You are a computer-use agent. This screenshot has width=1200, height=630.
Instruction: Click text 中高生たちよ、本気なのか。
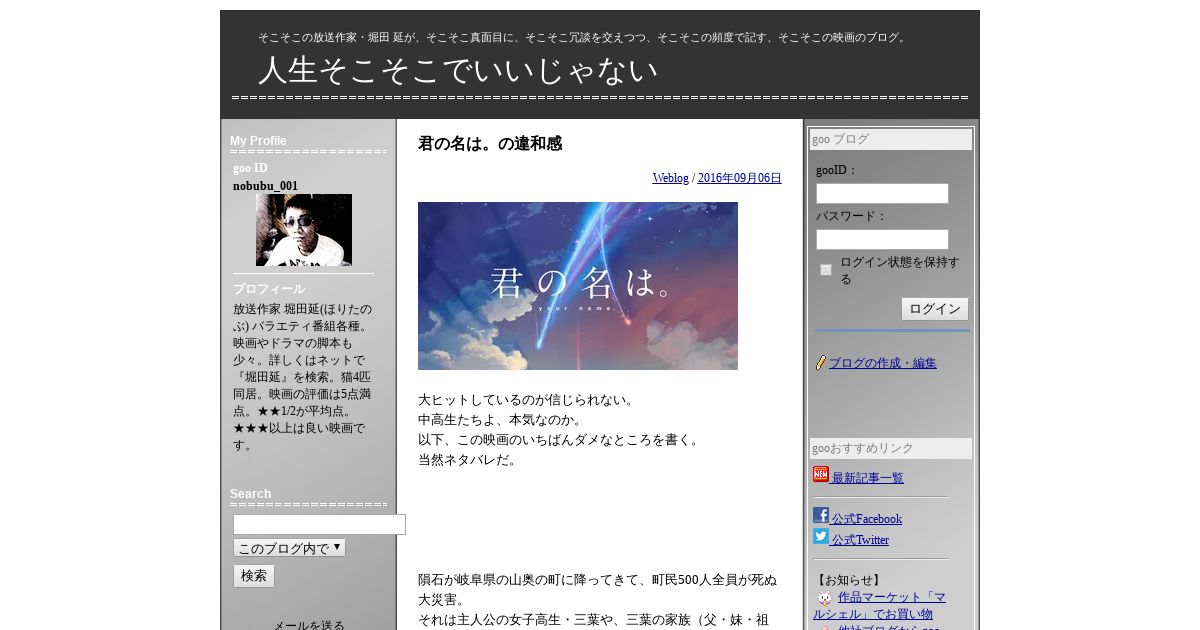[x=500, y=420]
